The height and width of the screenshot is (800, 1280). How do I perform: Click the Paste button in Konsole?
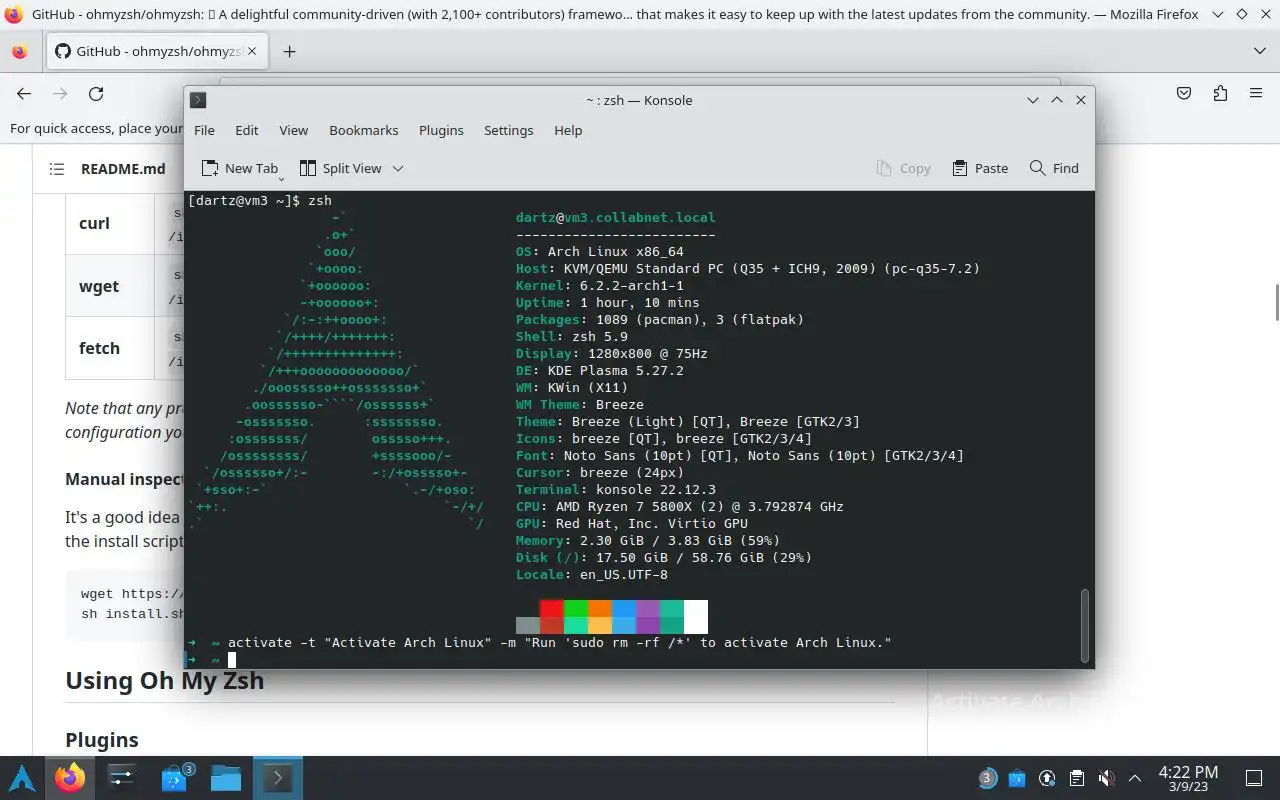[980, 168]
